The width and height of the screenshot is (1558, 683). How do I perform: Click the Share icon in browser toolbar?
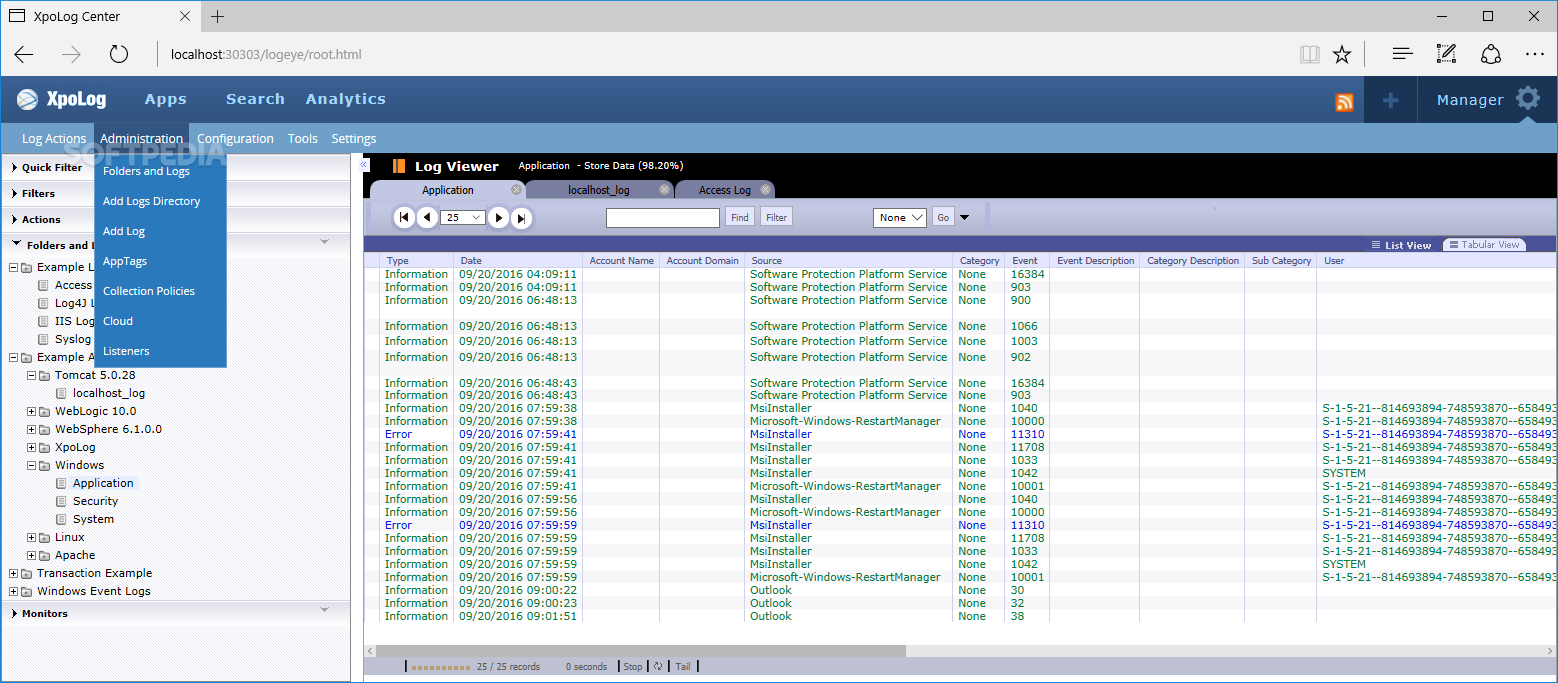coord(1491,54)
